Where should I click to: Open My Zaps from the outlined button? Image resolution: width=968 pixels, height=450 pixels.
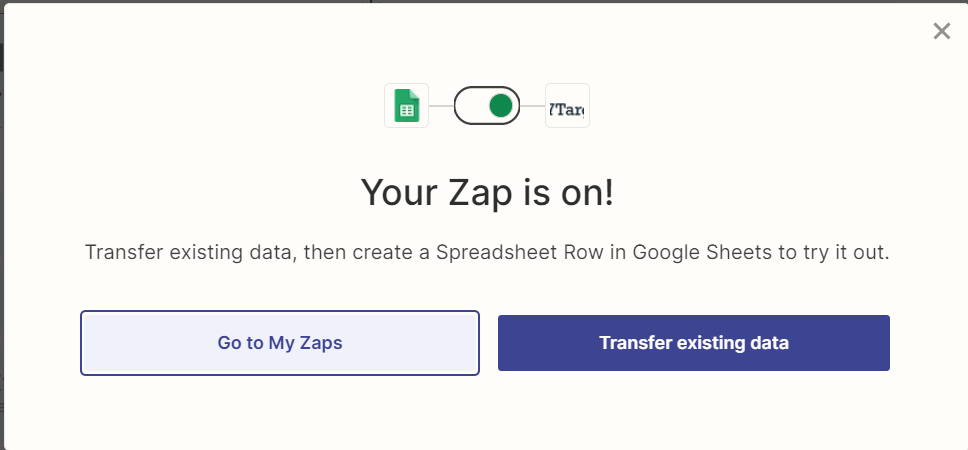click(280, 343)
